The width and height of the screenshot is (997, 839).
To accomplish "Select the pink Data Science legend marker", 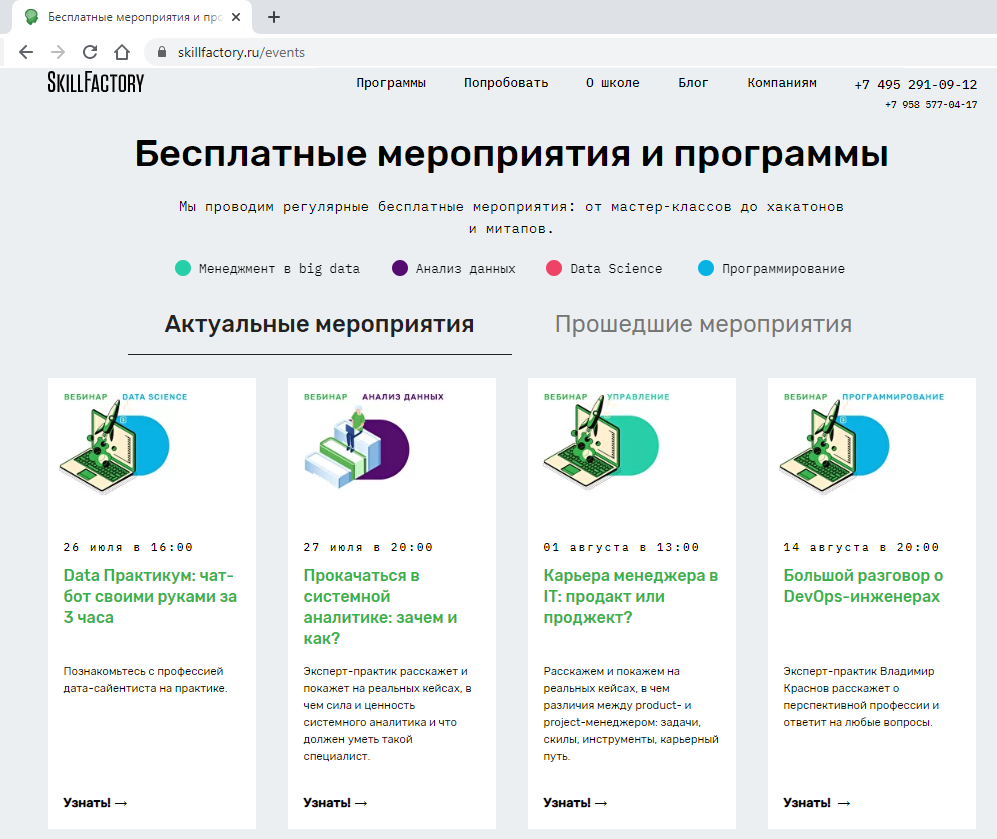I will coord(555,268).
